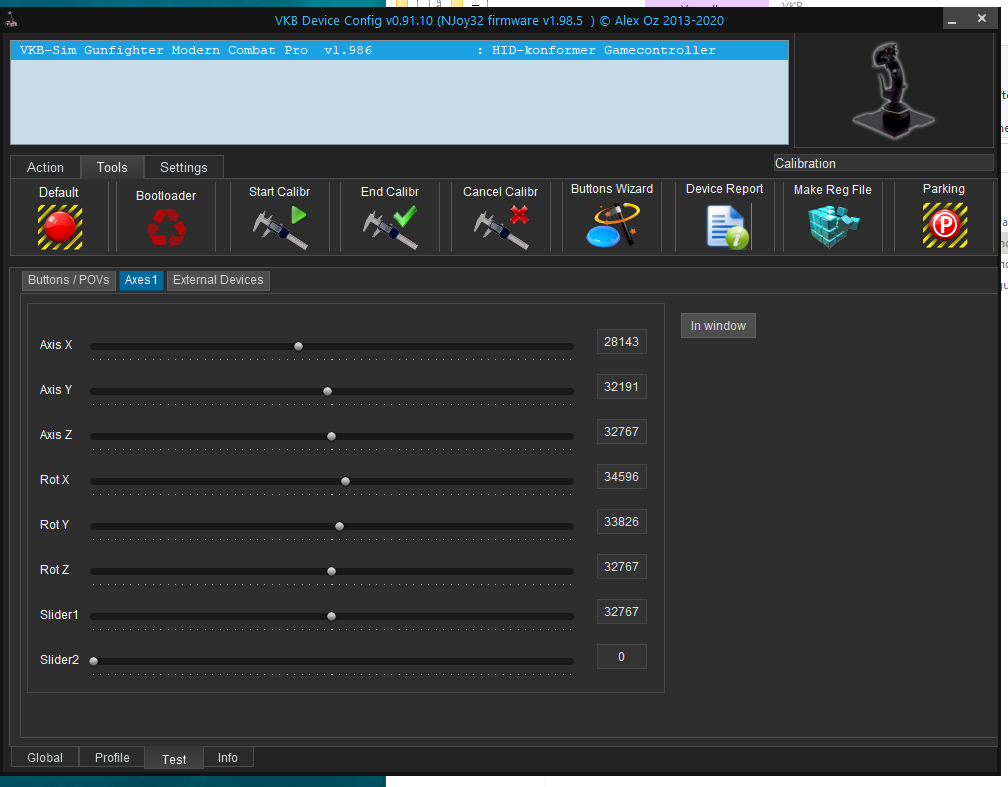Screen dimensions: 1008x787
Task: Click the joystick device image
Action: [x=894, y=91]
